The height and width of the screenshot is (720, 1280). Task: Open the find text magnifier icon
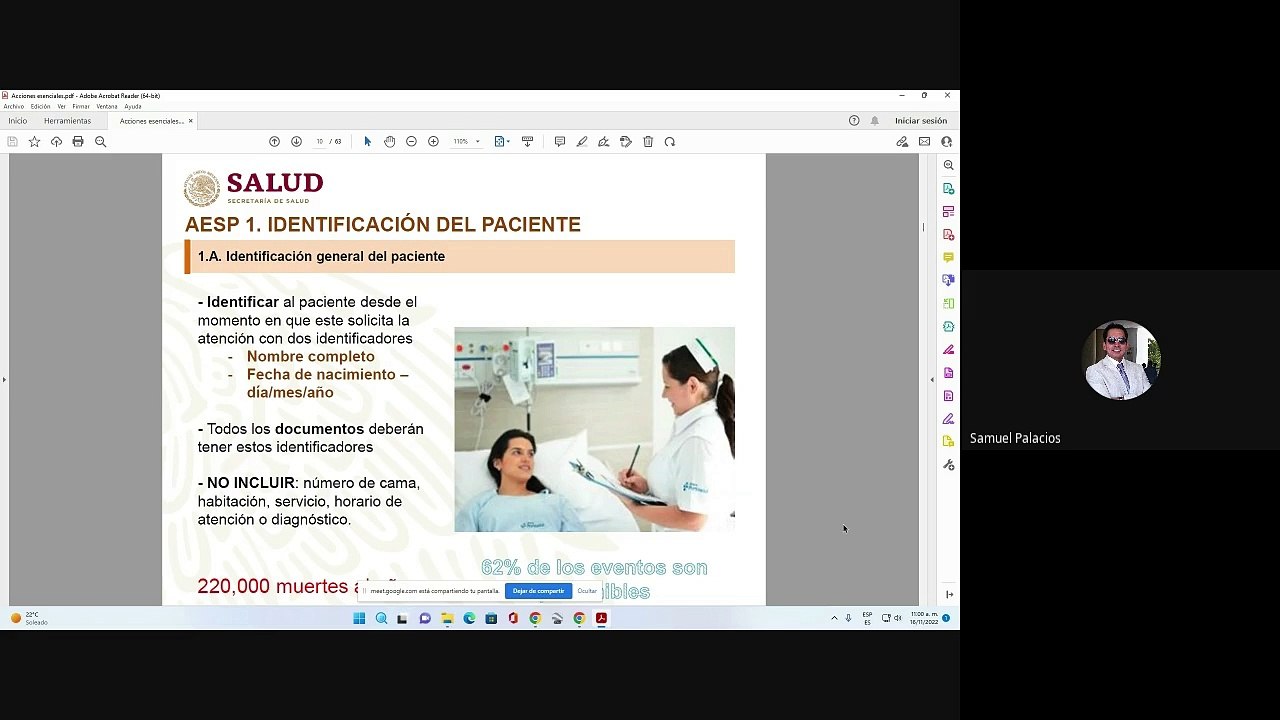pyautogui.click(x=100, y=142)
